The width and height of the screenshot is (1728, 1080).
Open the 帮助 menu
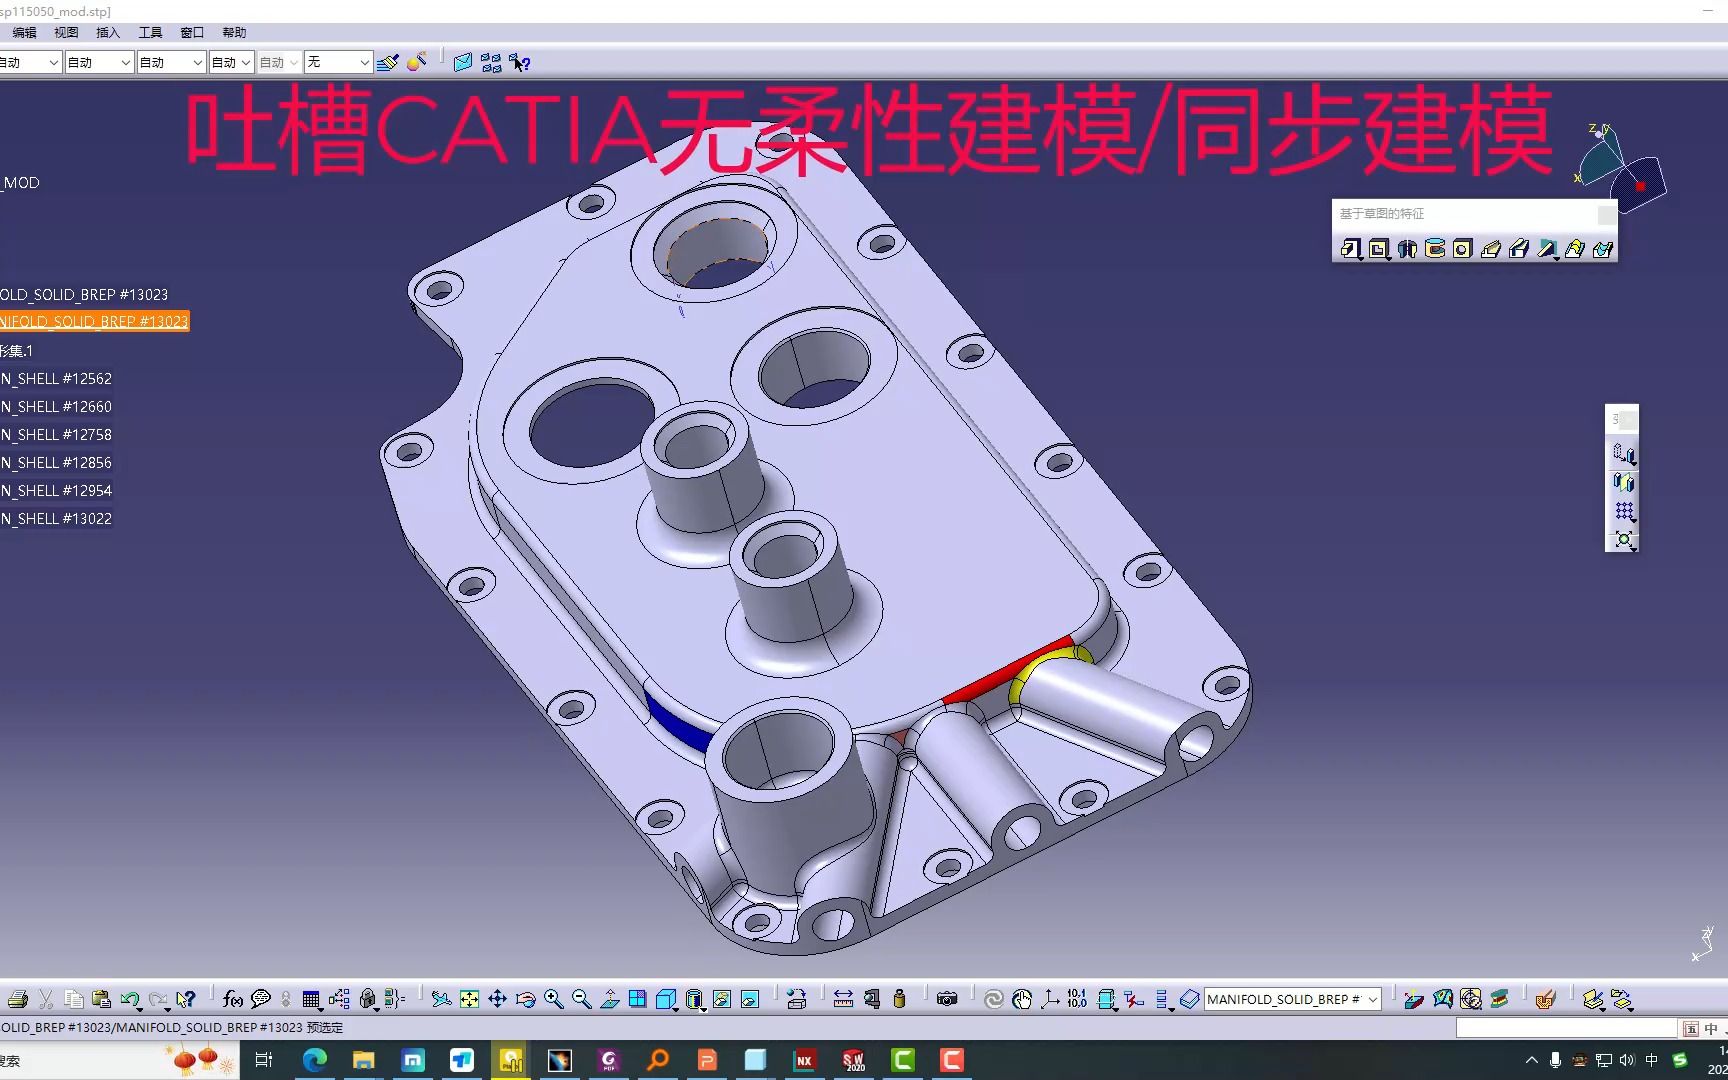click(234, 33)
